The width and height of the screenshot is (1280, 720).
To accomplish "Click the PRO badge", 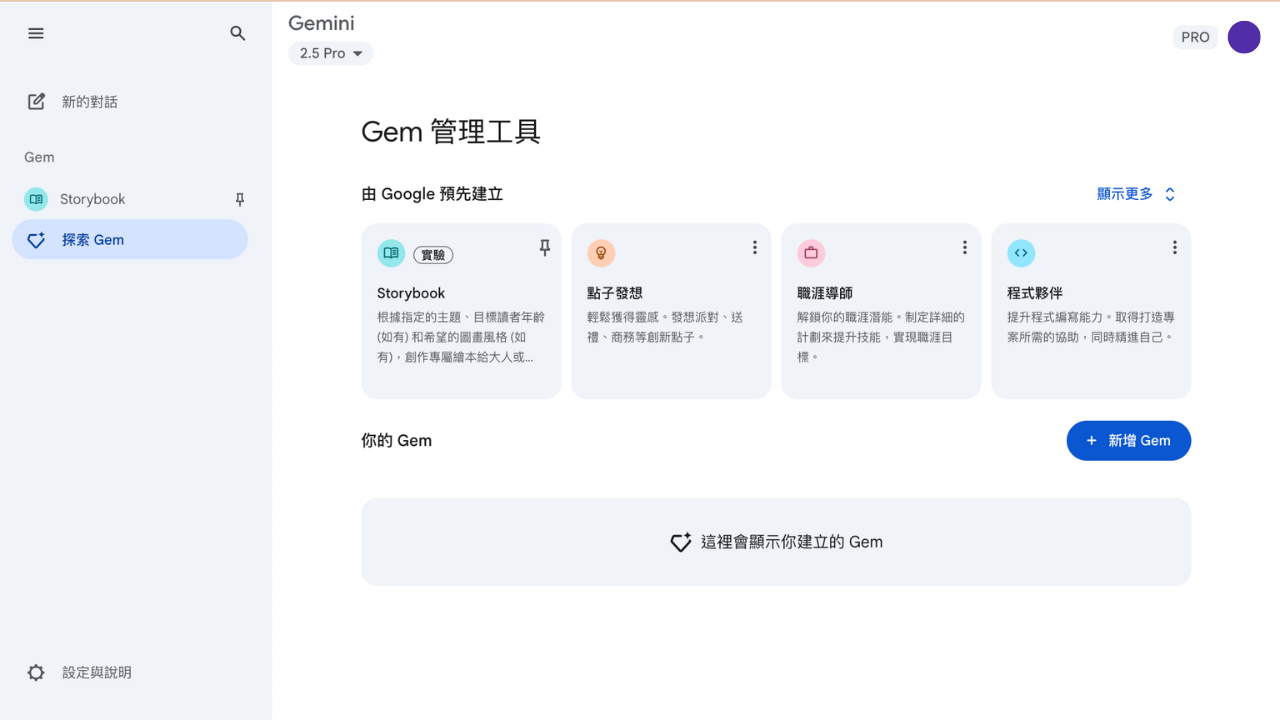I will pyautogui.click(x=1195, y=37).
